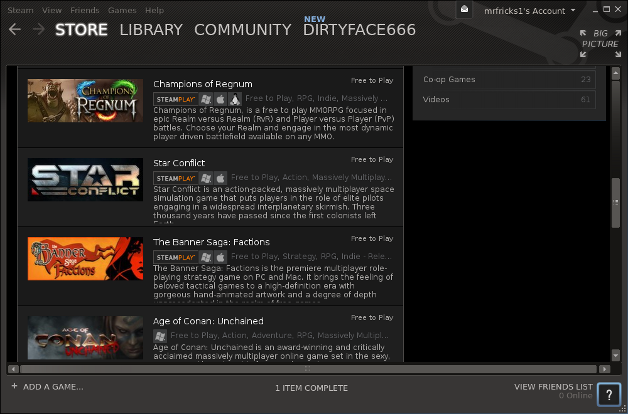Click Mac icon on Champions of Regnum
This screenshot has width=628, height=414.
pyautogui.click(x=220, y=99)
